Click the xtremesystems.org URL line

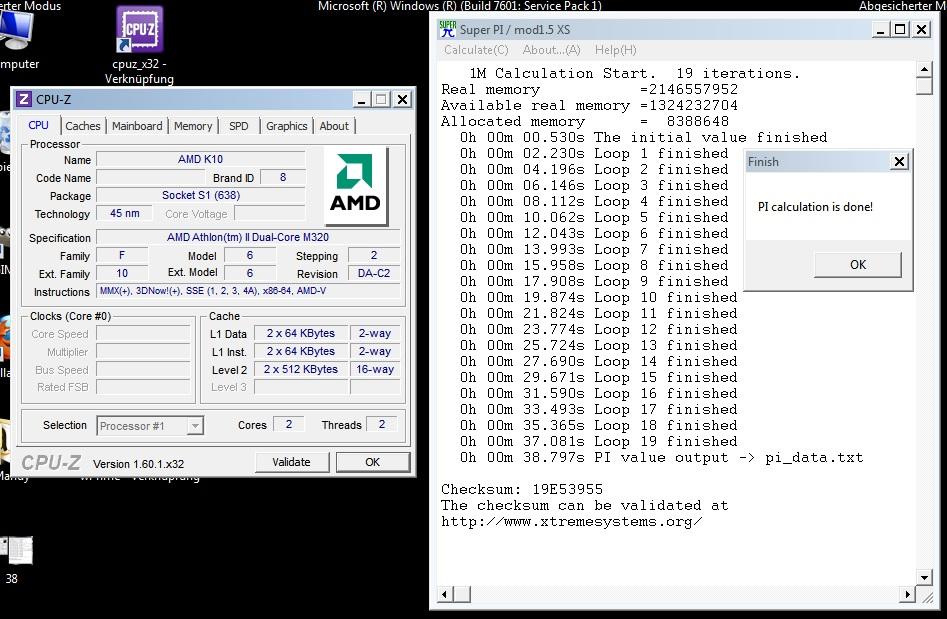point(571,522)
